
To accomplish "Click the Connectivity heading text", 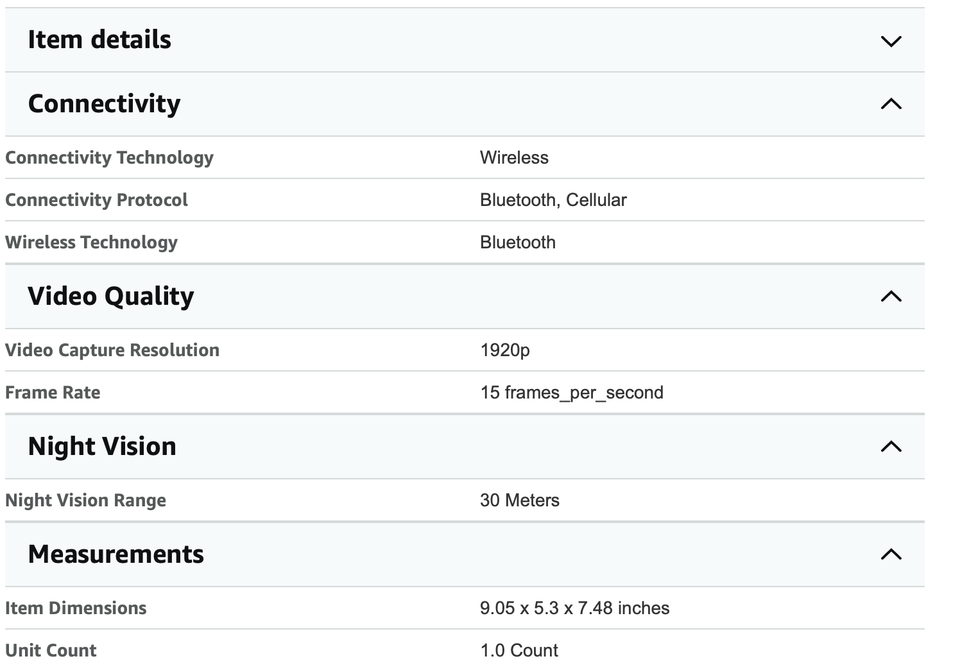I will pos(104,104).
